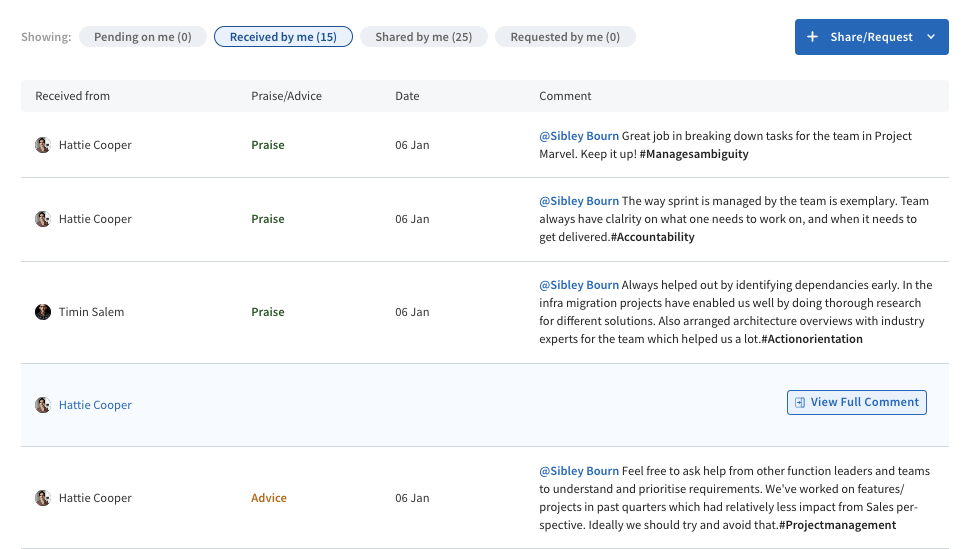Click the #Accountability hashtag
The image size is (968, 549).
coord(651,237)
